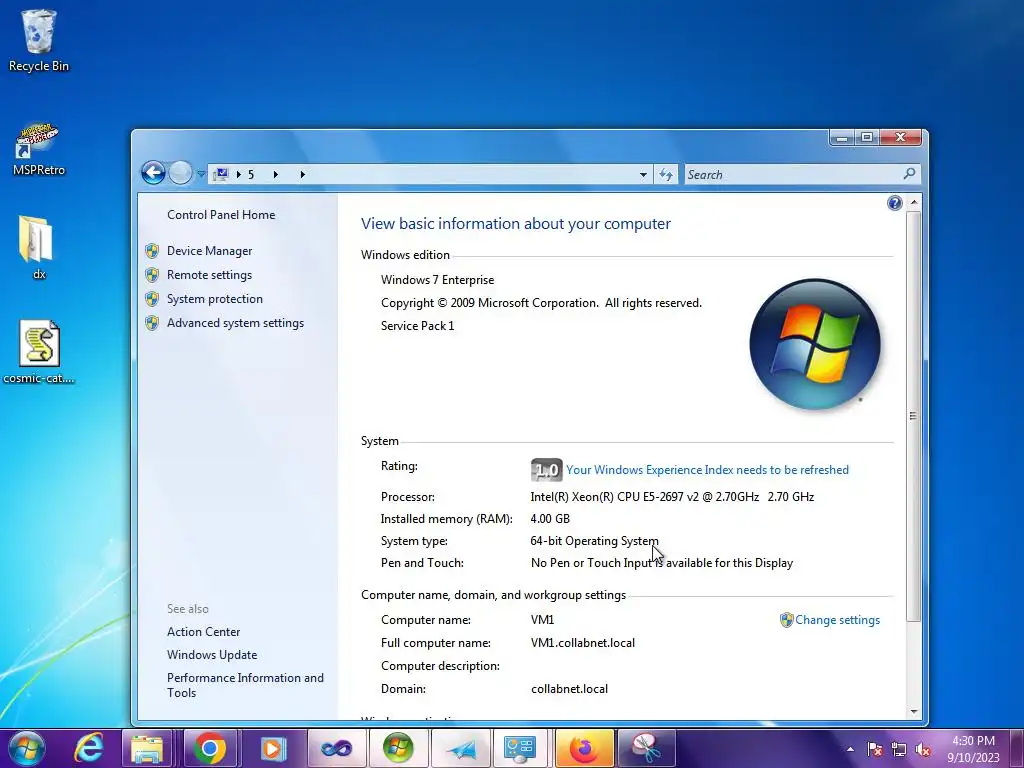Open Performance Information and Tools link
The height and width of the screenshot is (768, 1024).
point(245,685)
